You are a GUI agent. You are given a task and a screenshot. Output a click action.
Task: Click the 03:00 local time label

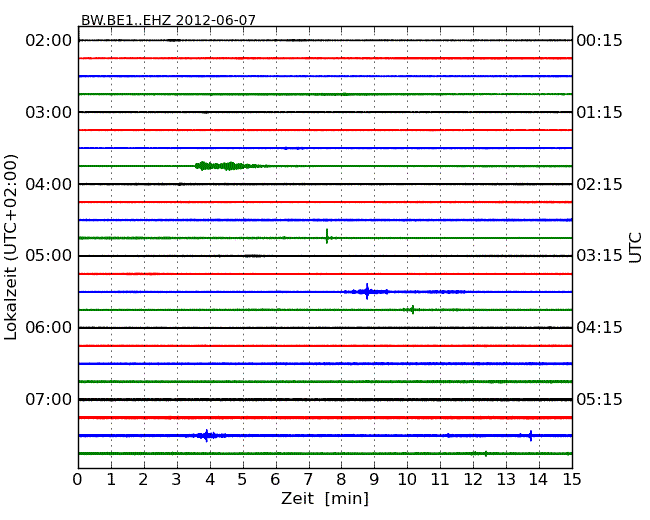pyautogui.click(x=49, y=112)
